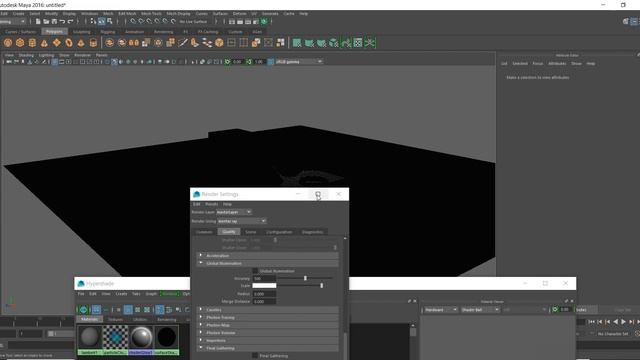Image resolution: width=640 pixels, height=360 pixels.
Task: Create a polygon pyramid from the shelf
Action: tap(81, 43)
